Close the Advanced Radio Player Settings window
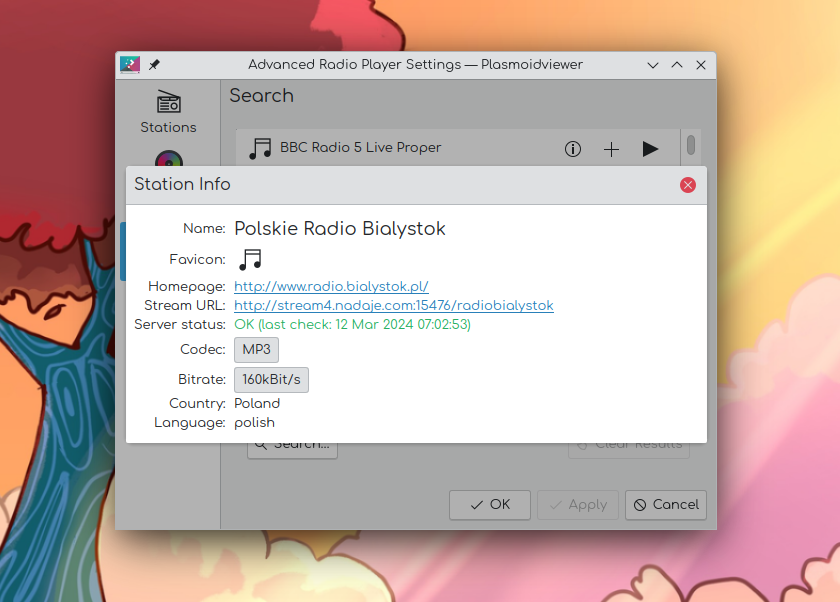Image resolution: width=840 pixels, height=602 pixels. (701, 65)
